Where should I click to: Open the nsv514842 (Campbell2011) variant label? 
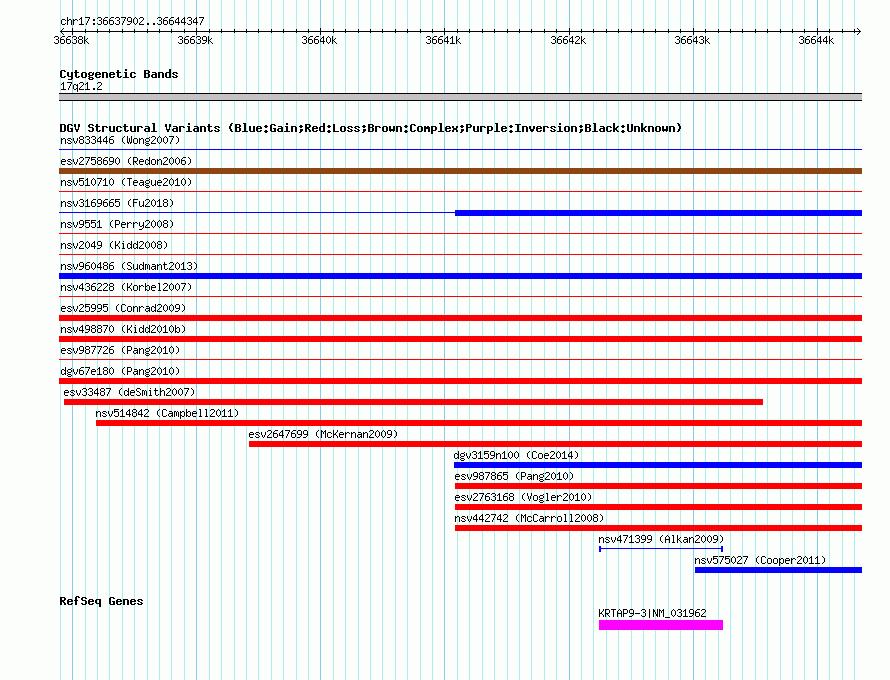pyautogui.click(x=167, y=413)
